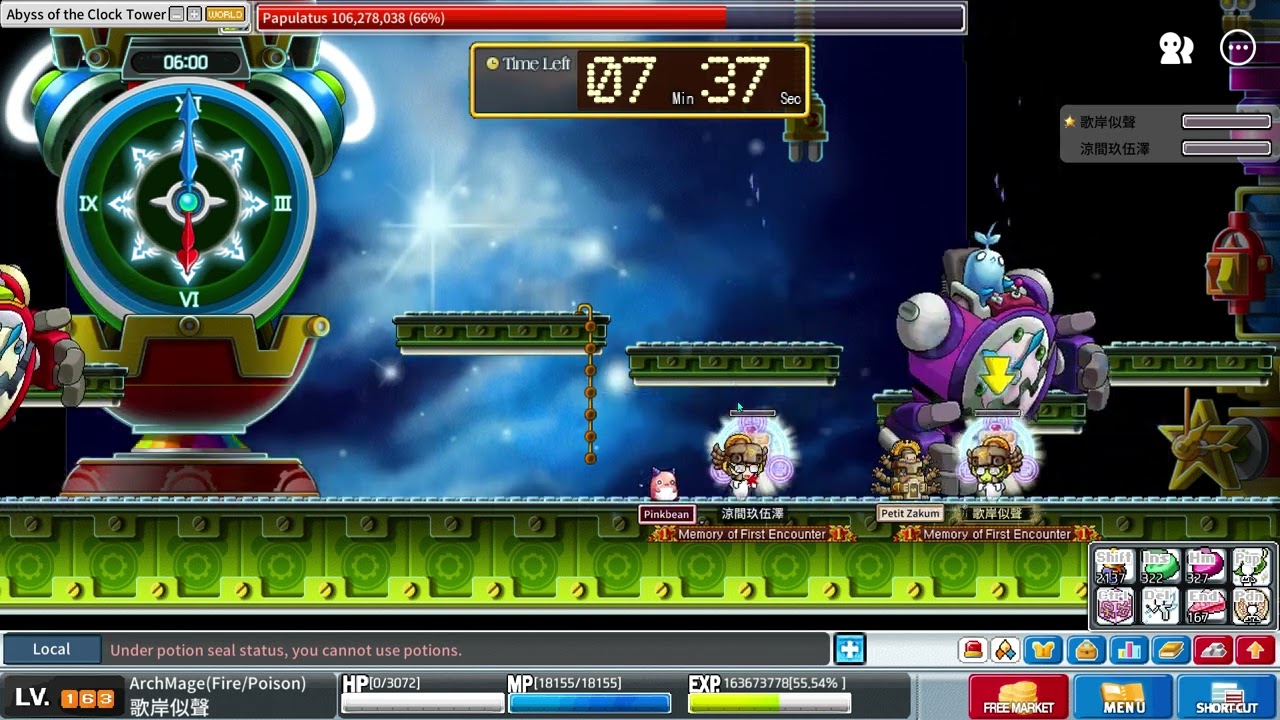This screenshot has width=1280, height=720.
Task: Open the skill book icon
Action: click(1170, 650)
